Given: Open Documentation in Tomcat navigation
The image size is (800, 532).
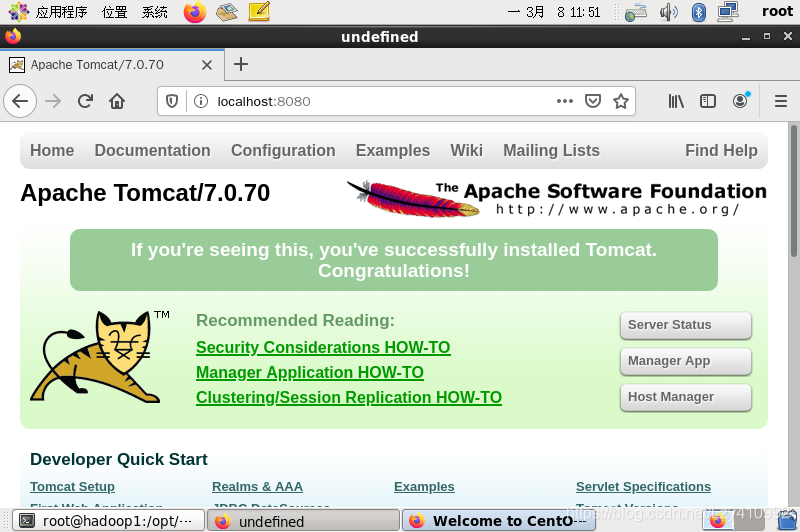Looking at the screenshot, I should [153, 150].
